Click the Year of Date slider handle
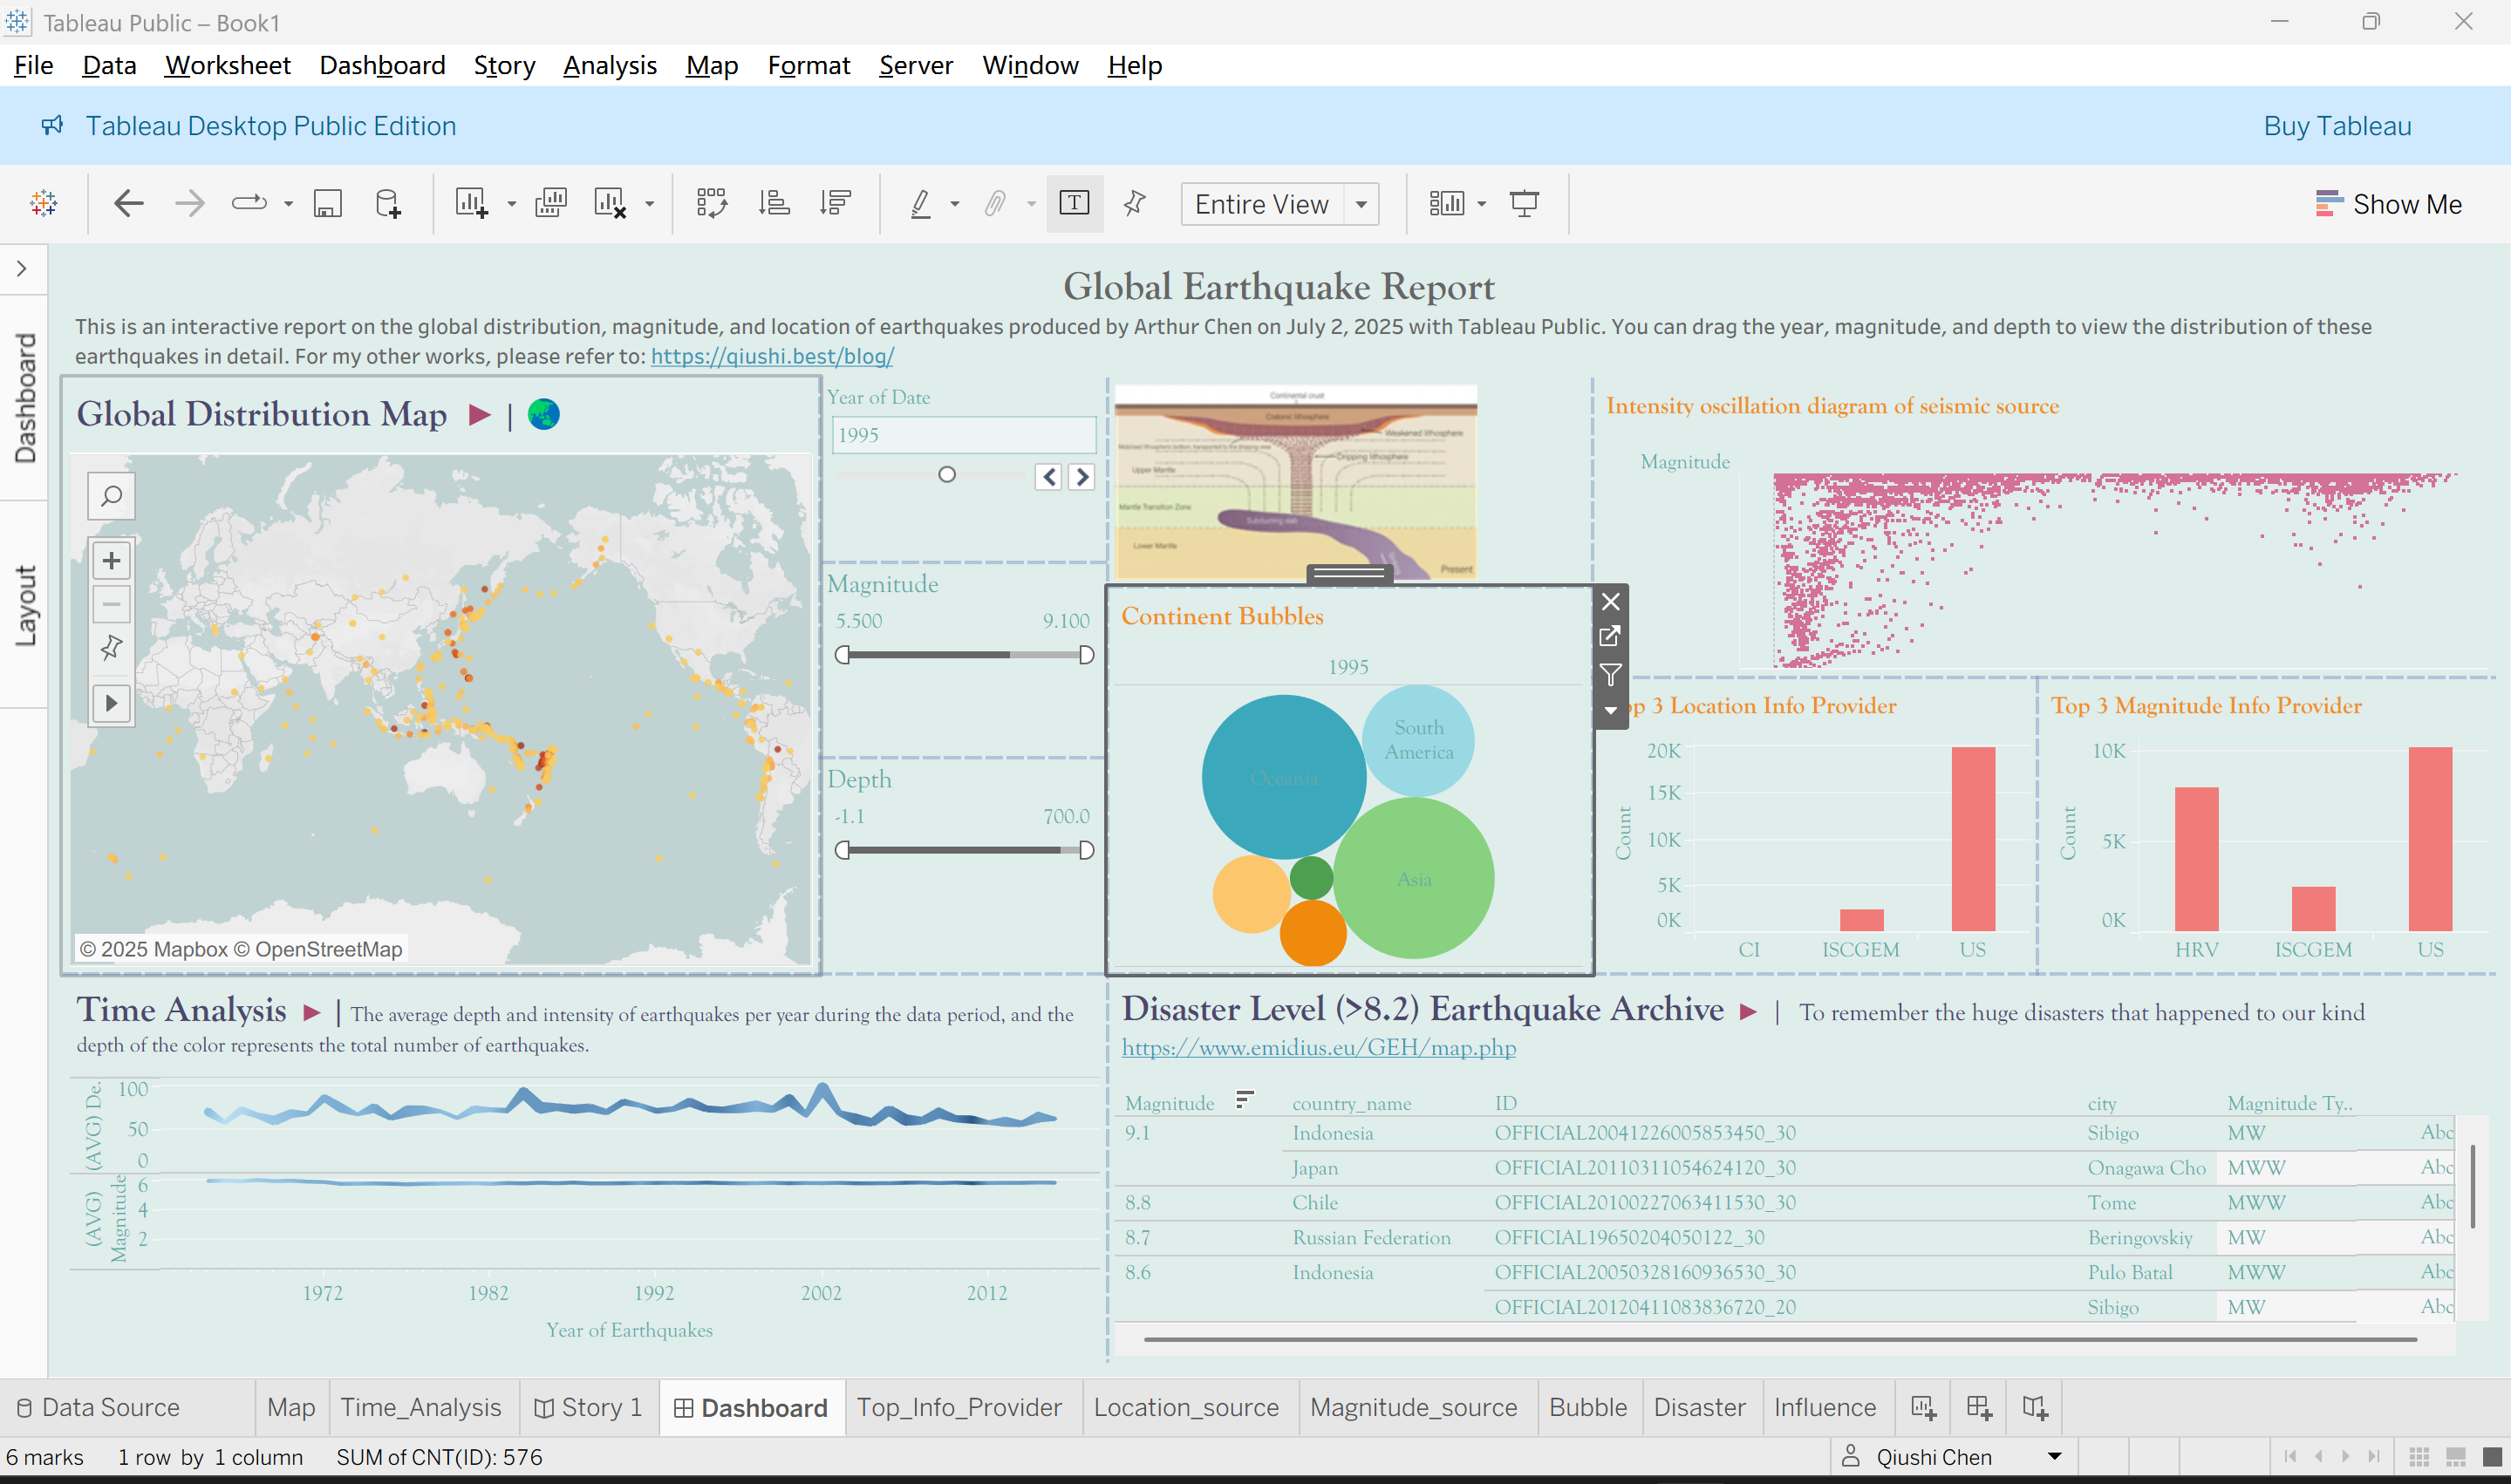Screen dimensions: 2511x1484 947,475
